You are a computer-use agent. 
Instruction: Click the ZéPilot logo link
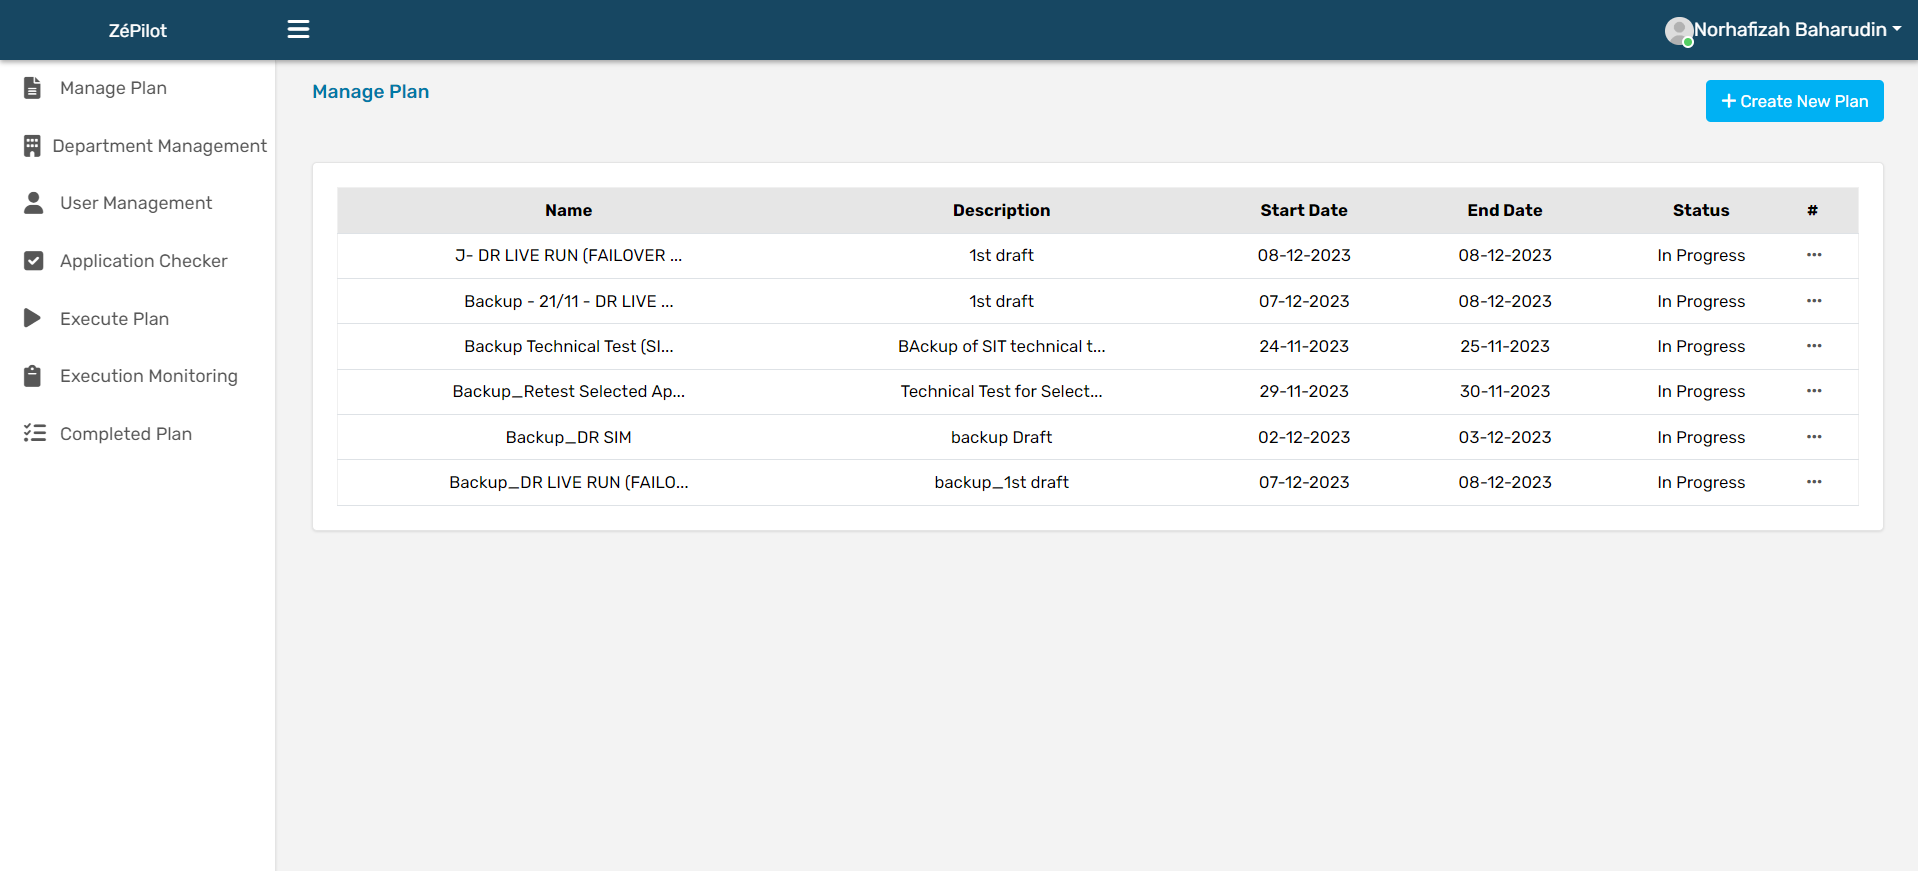pyautogui.click(x=137, y=31)
